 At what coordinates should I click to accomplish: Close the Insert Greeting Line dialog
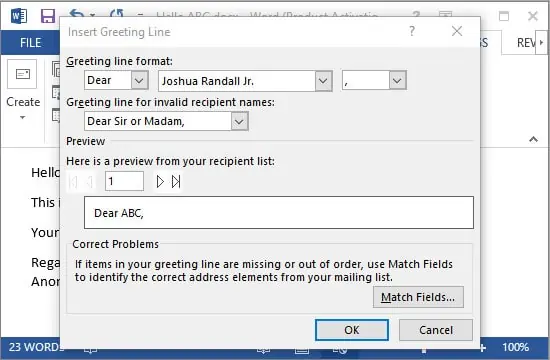[457, 31]
